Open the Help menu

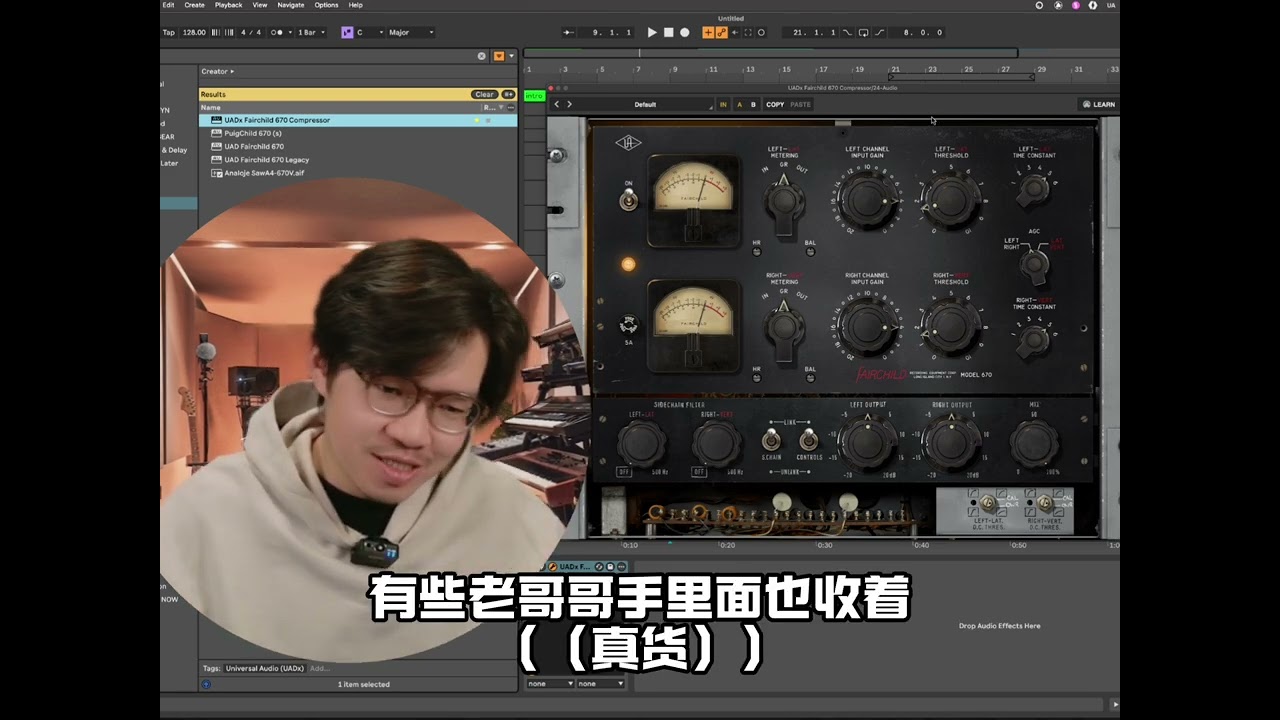point(355,5)
